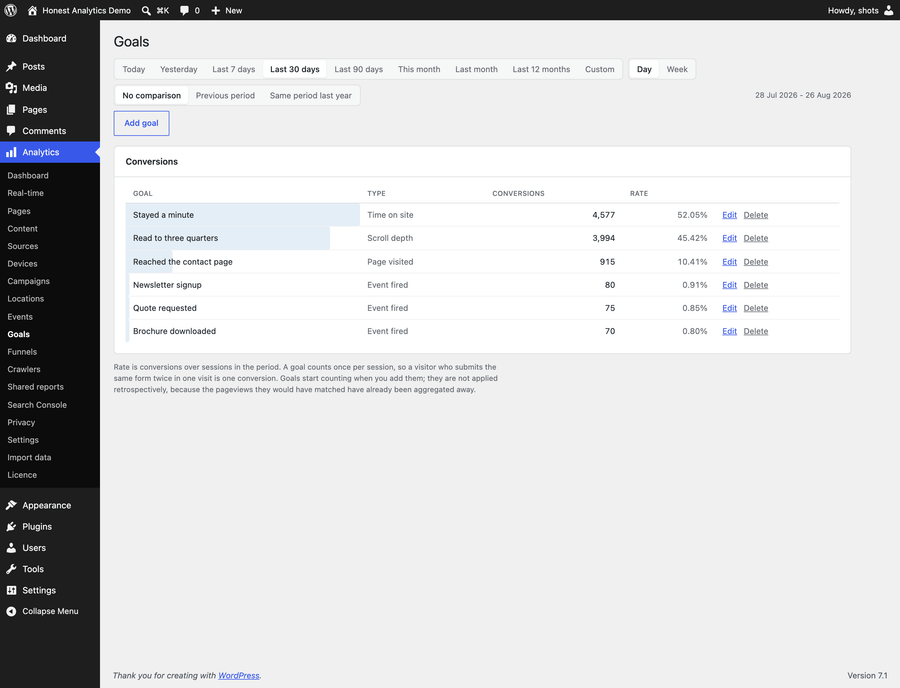
Task: Compare with Previous period
Action: click(225, 95)
